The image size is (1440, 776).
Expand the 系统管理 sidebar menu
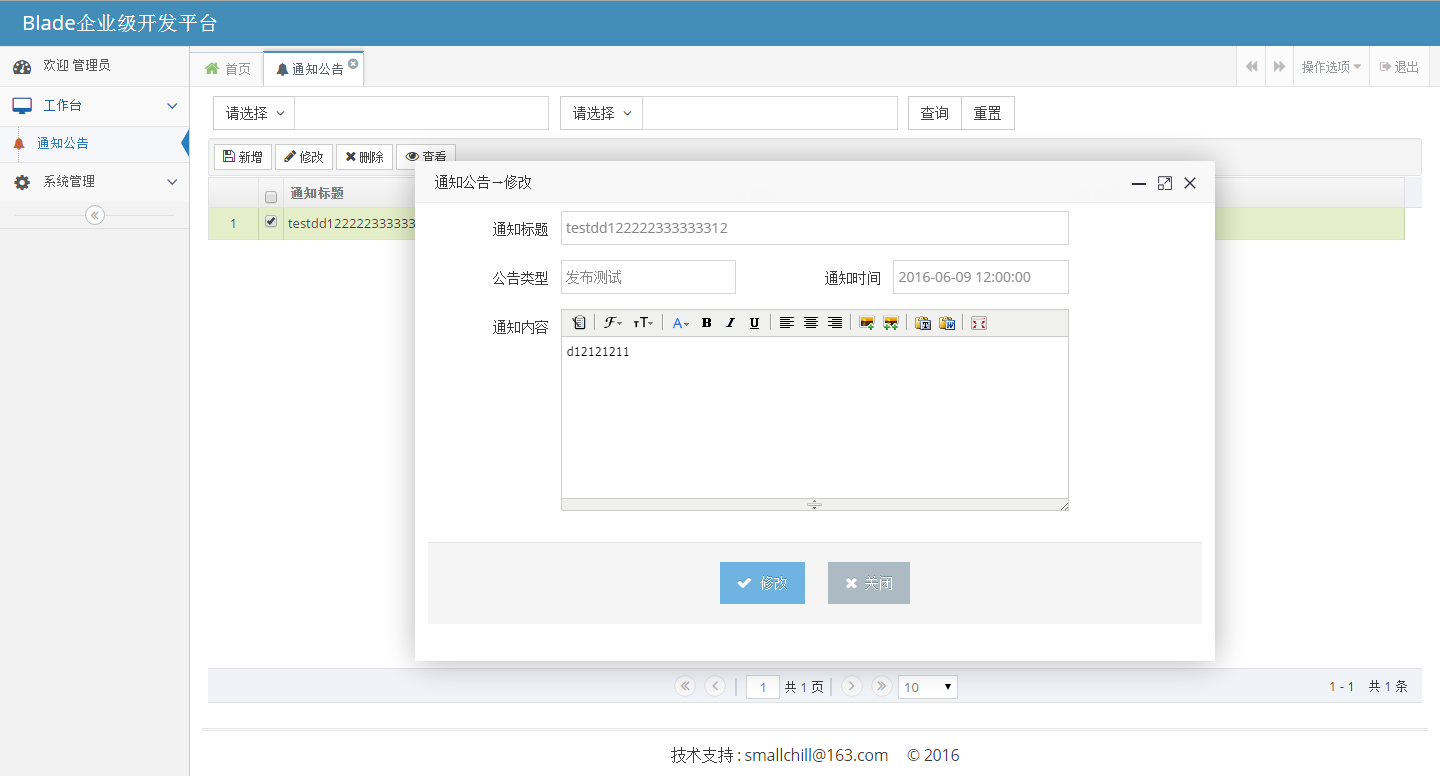(94, 182)
